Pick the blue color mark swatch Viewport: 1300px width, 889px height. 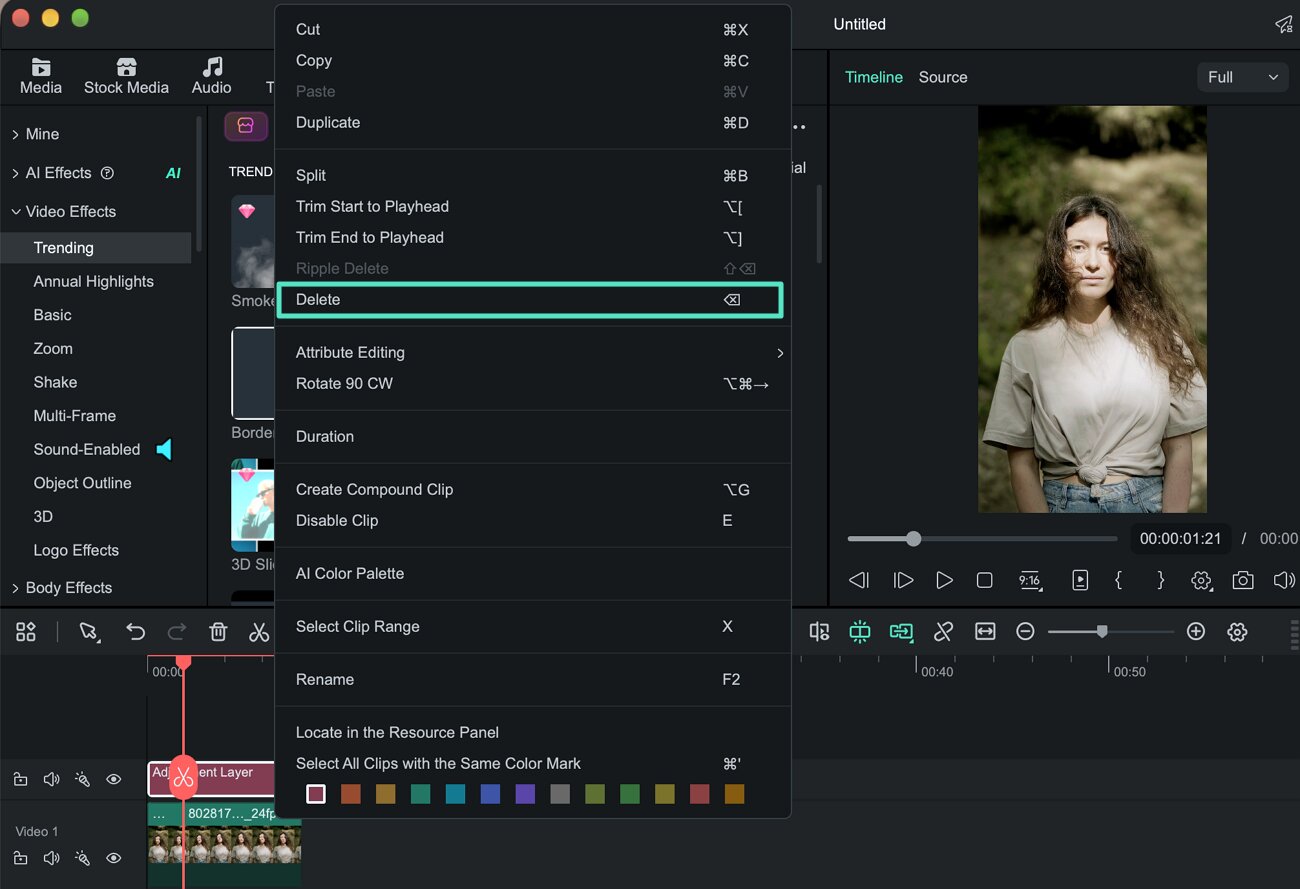(490, 794)
